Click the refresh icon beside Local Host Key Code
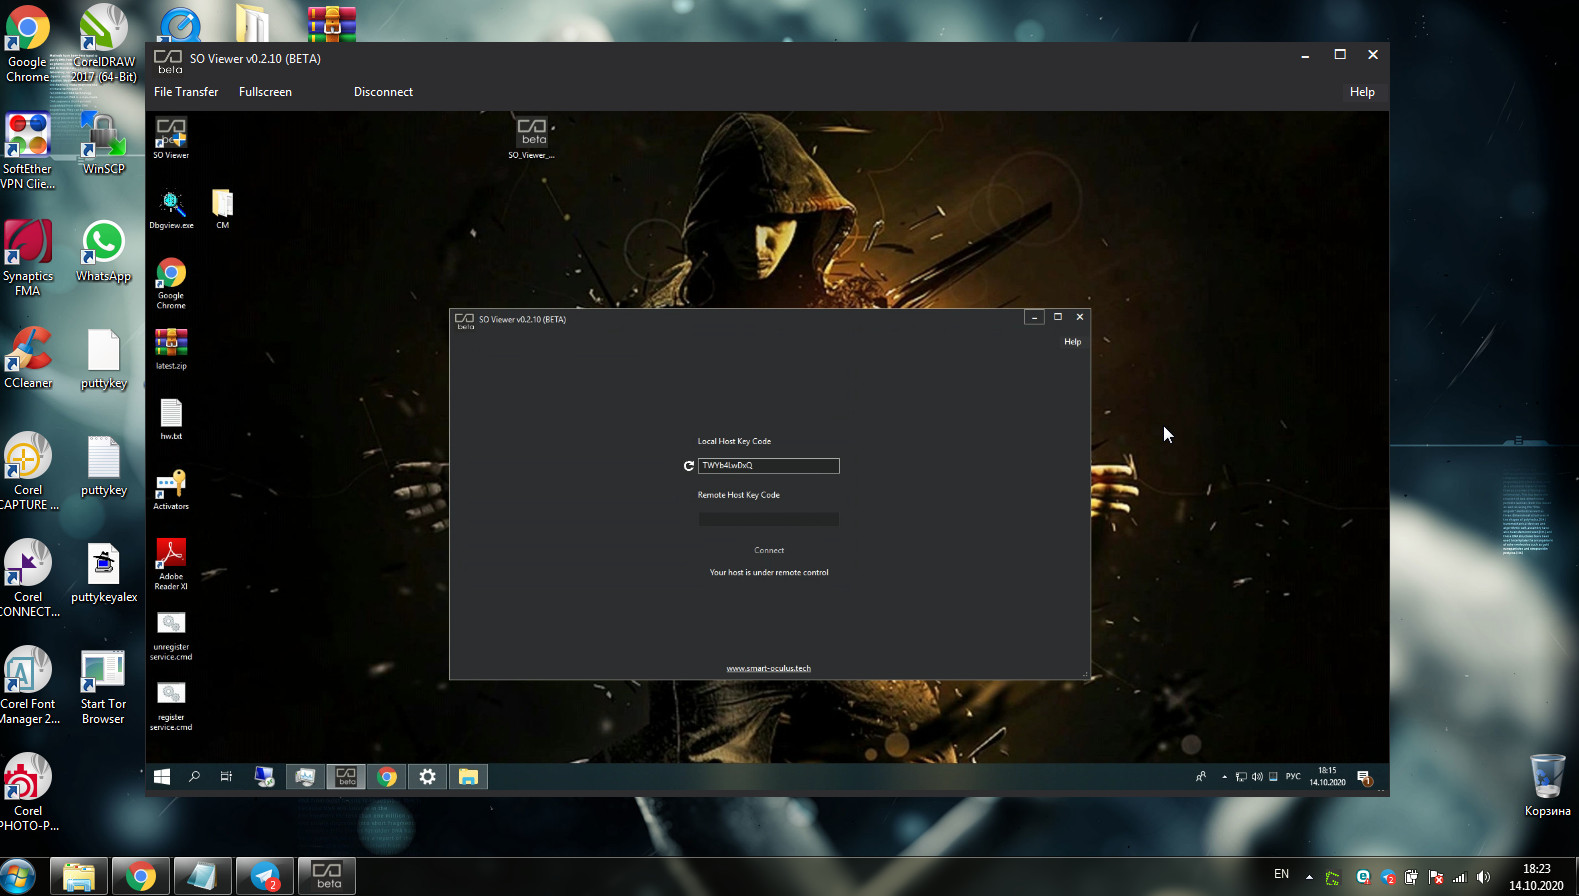 coord(688,466)
